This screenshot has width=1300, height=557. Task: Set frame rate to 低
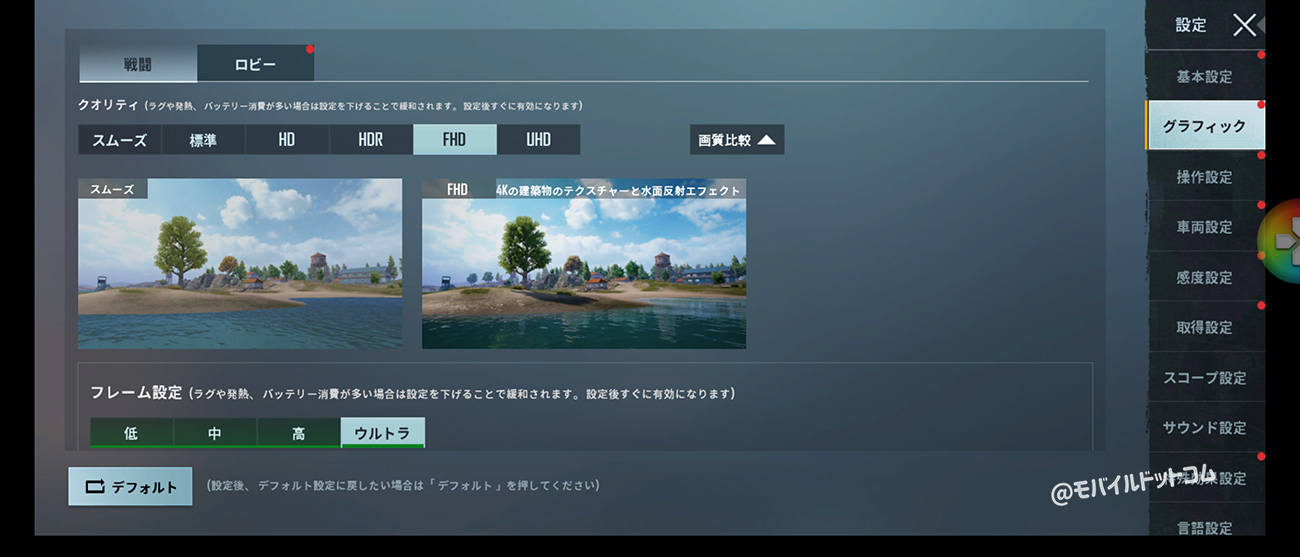pyautogui.click(x=131, y=433)
